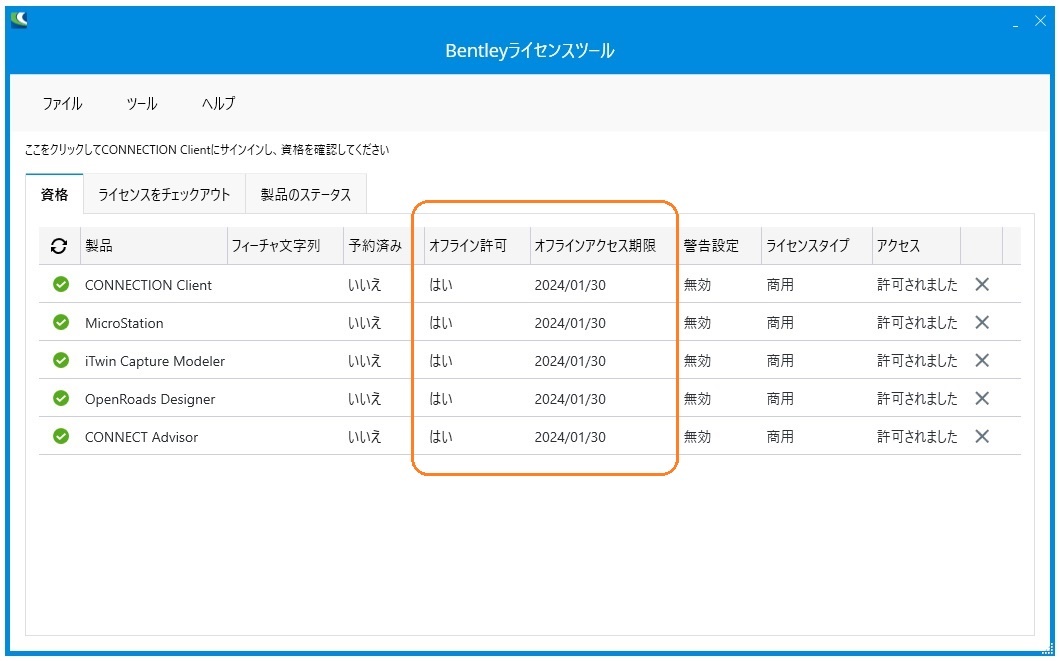
Task: Select the 資格 tab
Action: point(54,194)
